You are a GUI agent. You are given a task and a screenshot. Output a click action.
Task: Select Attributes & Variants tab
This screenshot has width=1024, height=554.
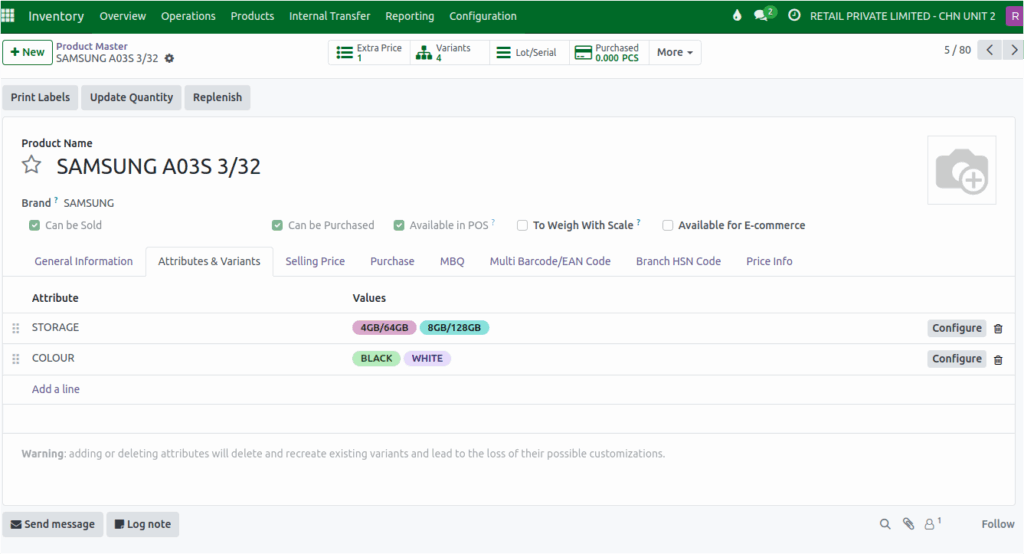209,261
